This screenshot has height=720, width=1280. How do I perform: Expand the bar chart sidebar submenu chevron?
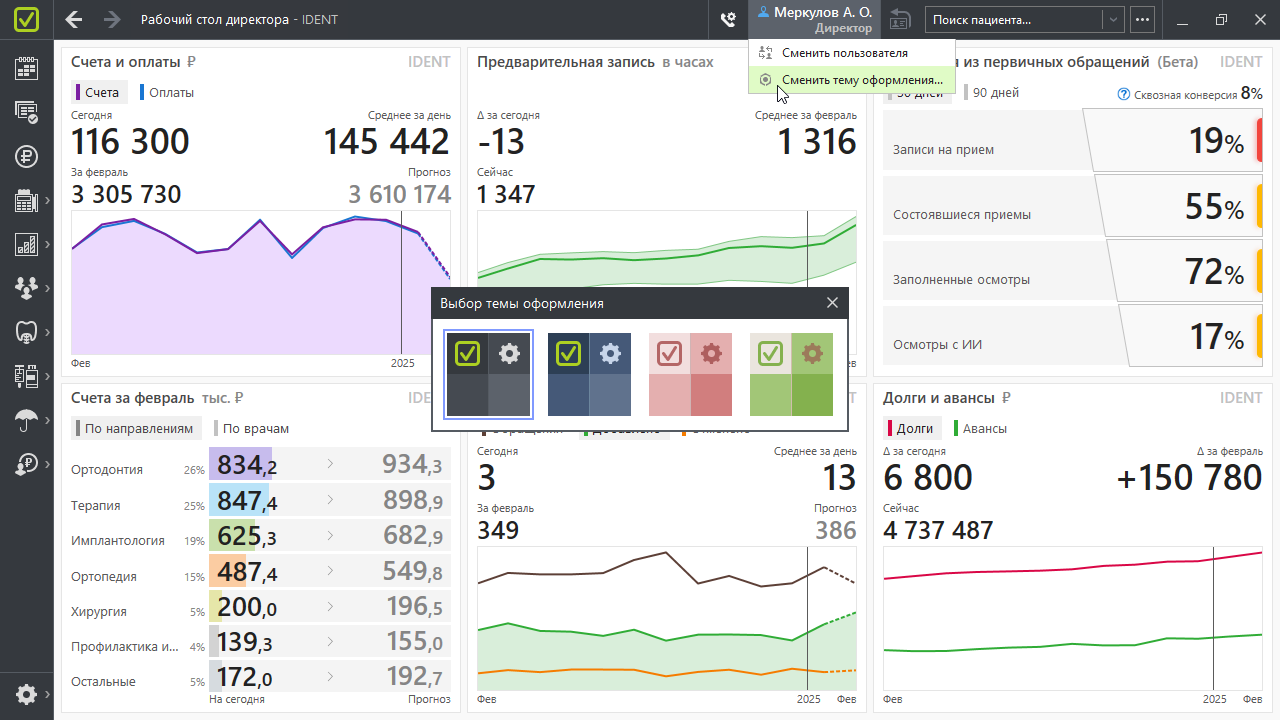[x=47, y=245]
